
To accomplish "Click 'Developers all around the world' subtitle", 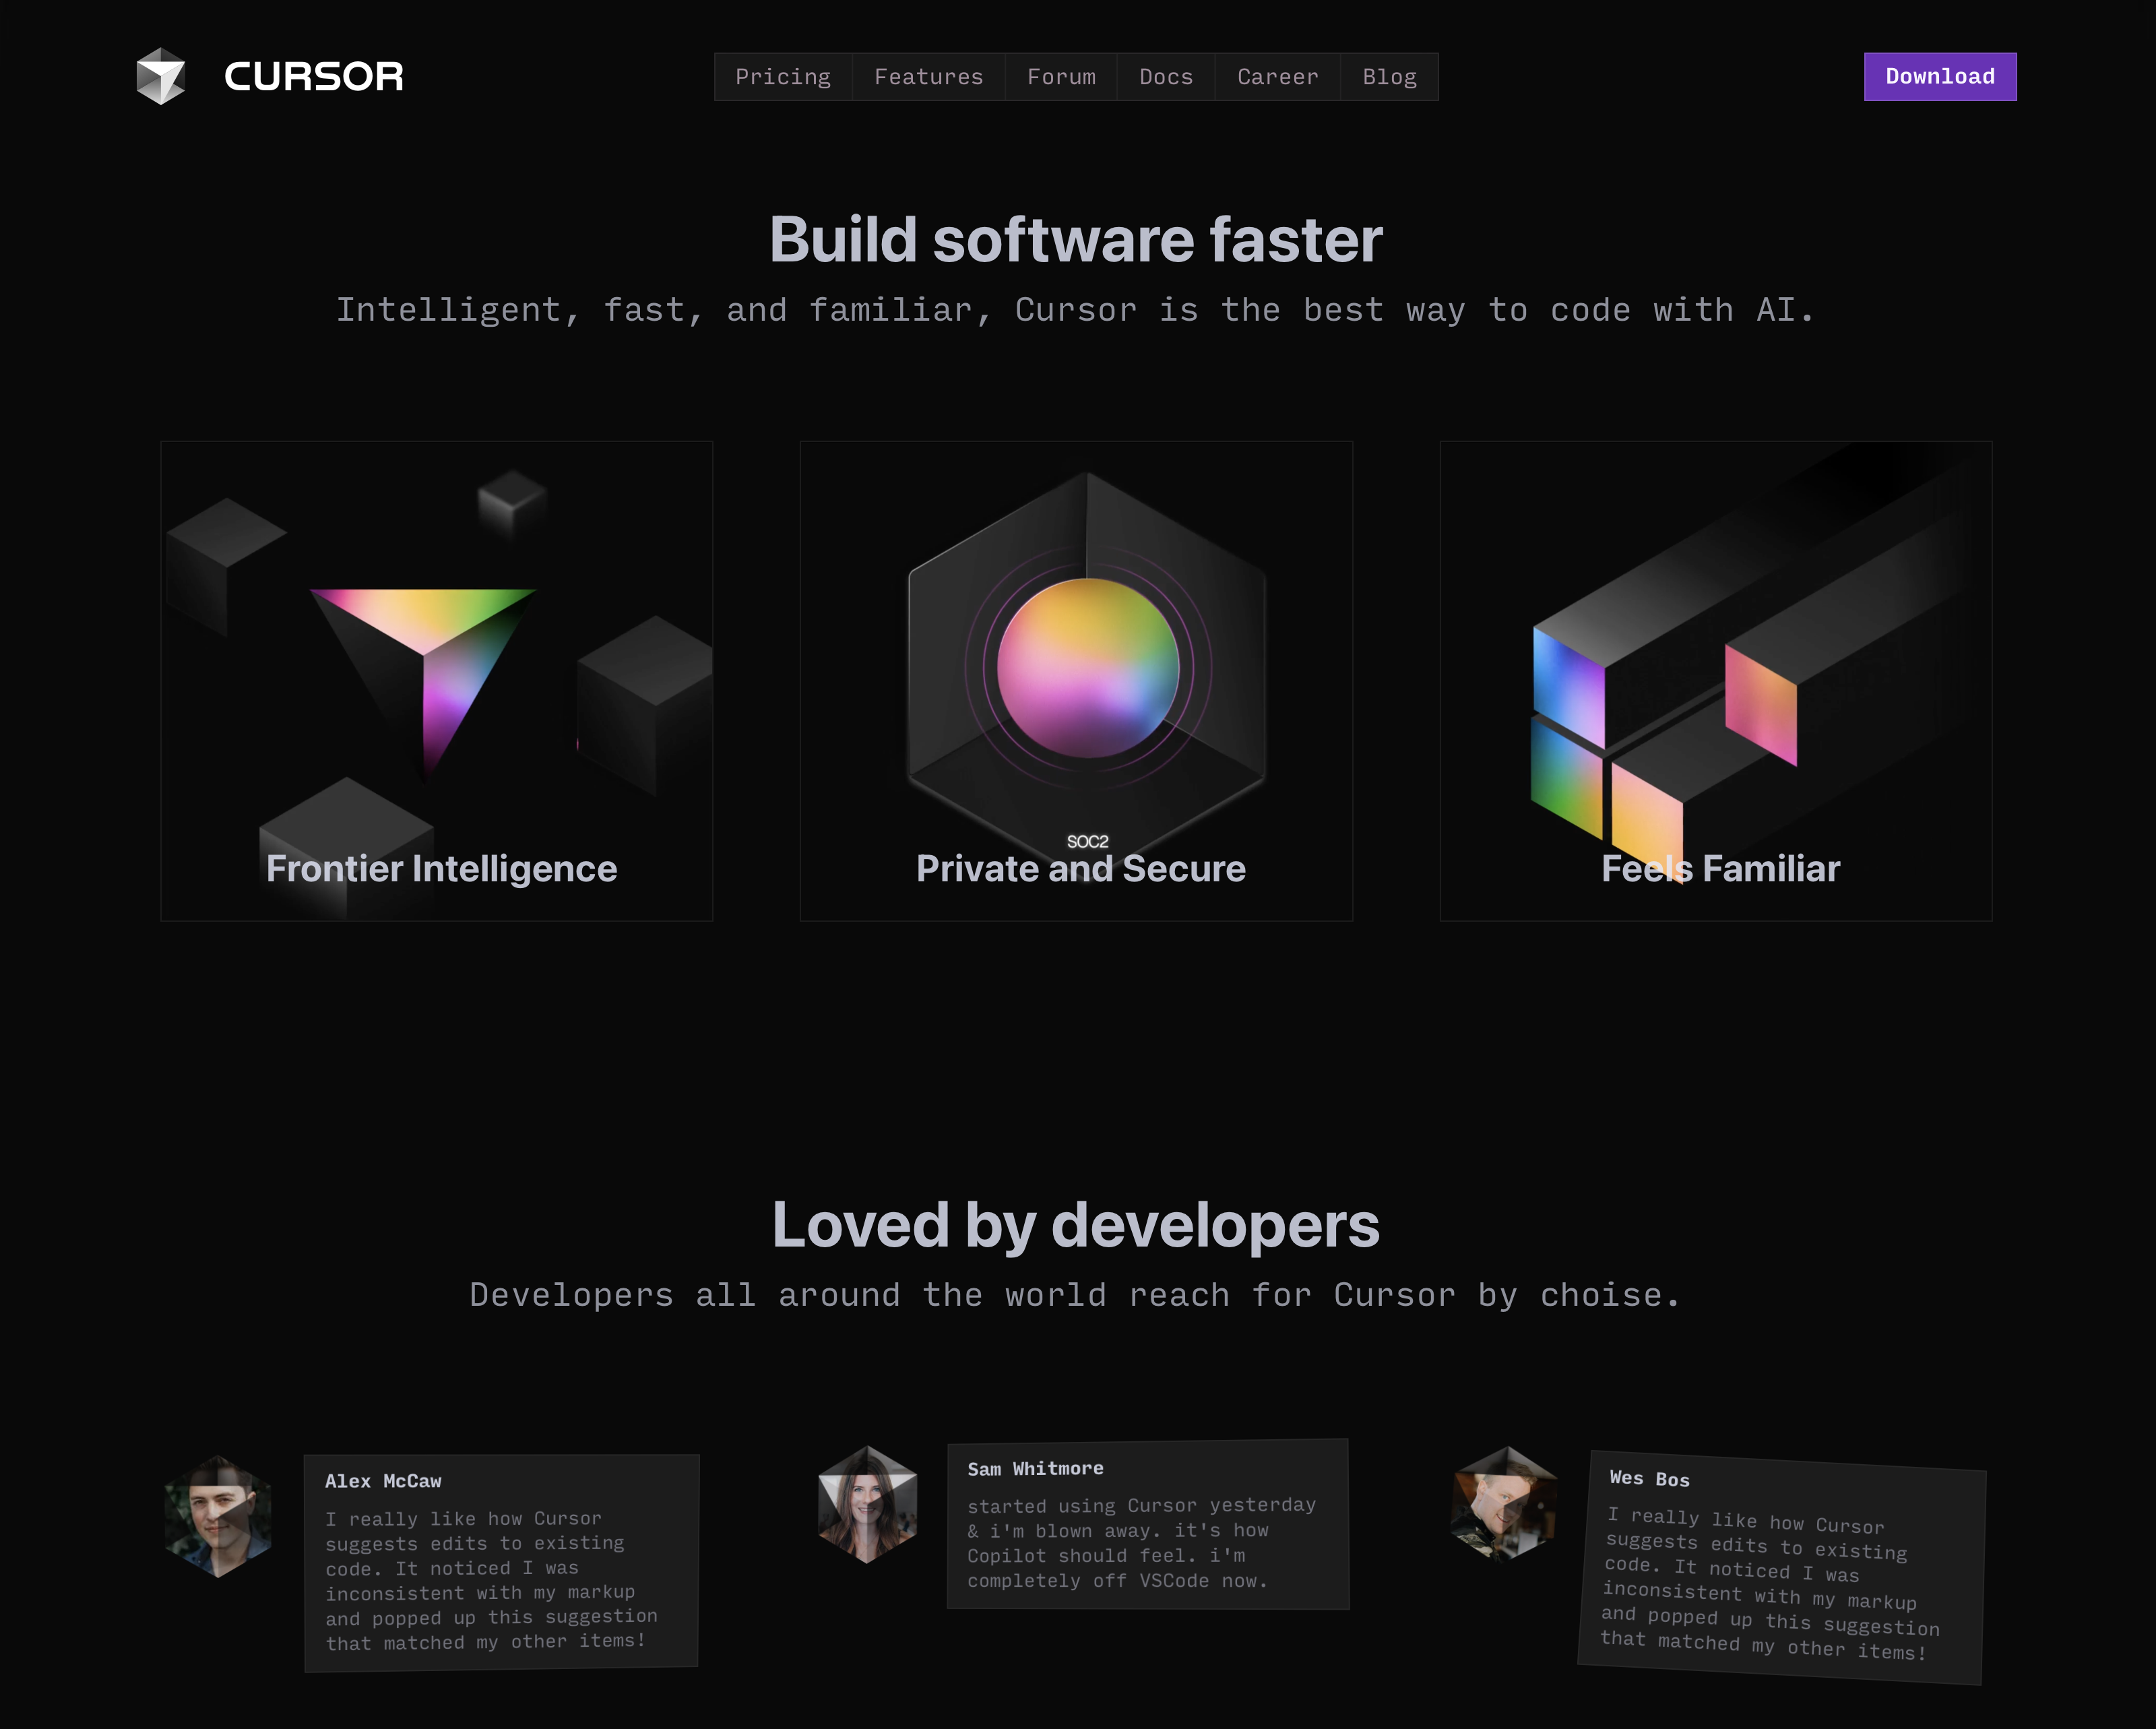I will pyautogui.click(x=1076, y=1295).
